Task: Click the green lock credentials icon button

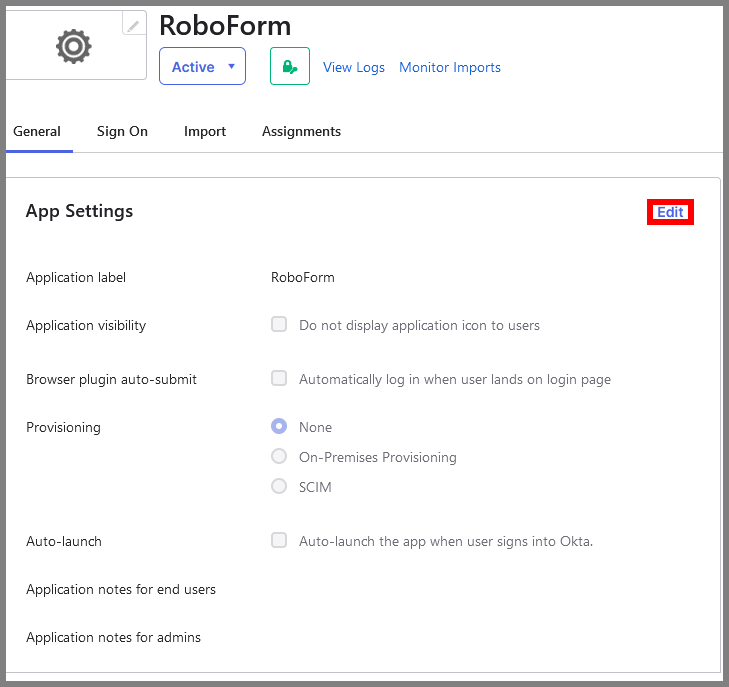Action: pyautogui.click(x=289, y=67)
